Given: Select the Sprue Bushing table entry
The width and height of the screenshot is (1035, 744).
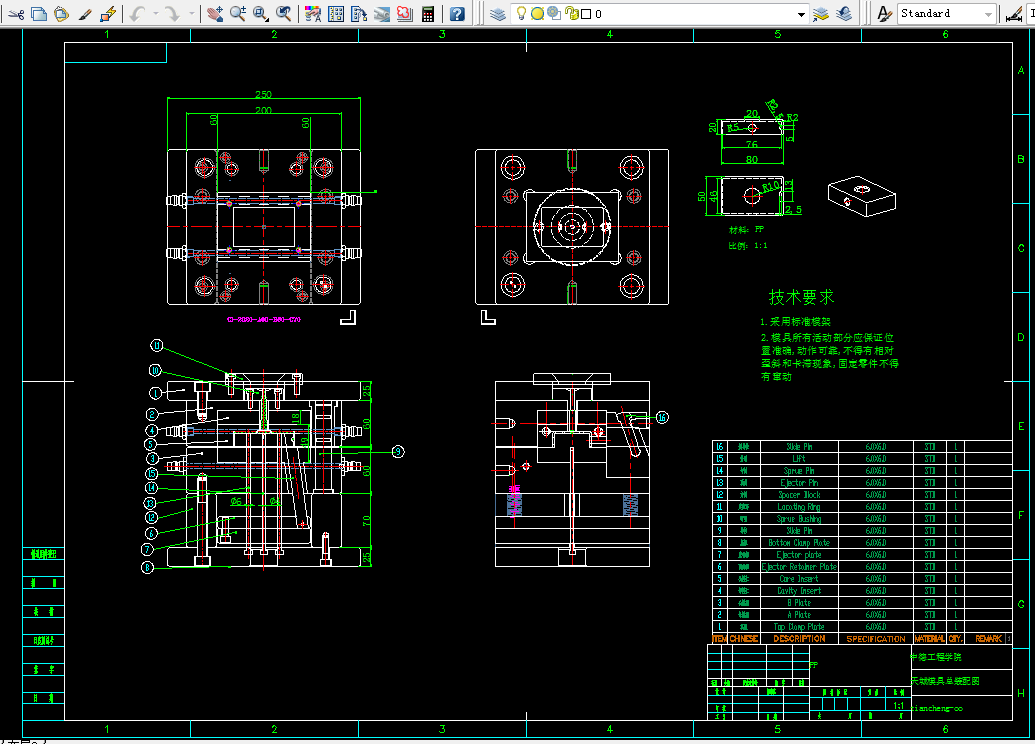Looking at the screenshot, I should [799, 519].
